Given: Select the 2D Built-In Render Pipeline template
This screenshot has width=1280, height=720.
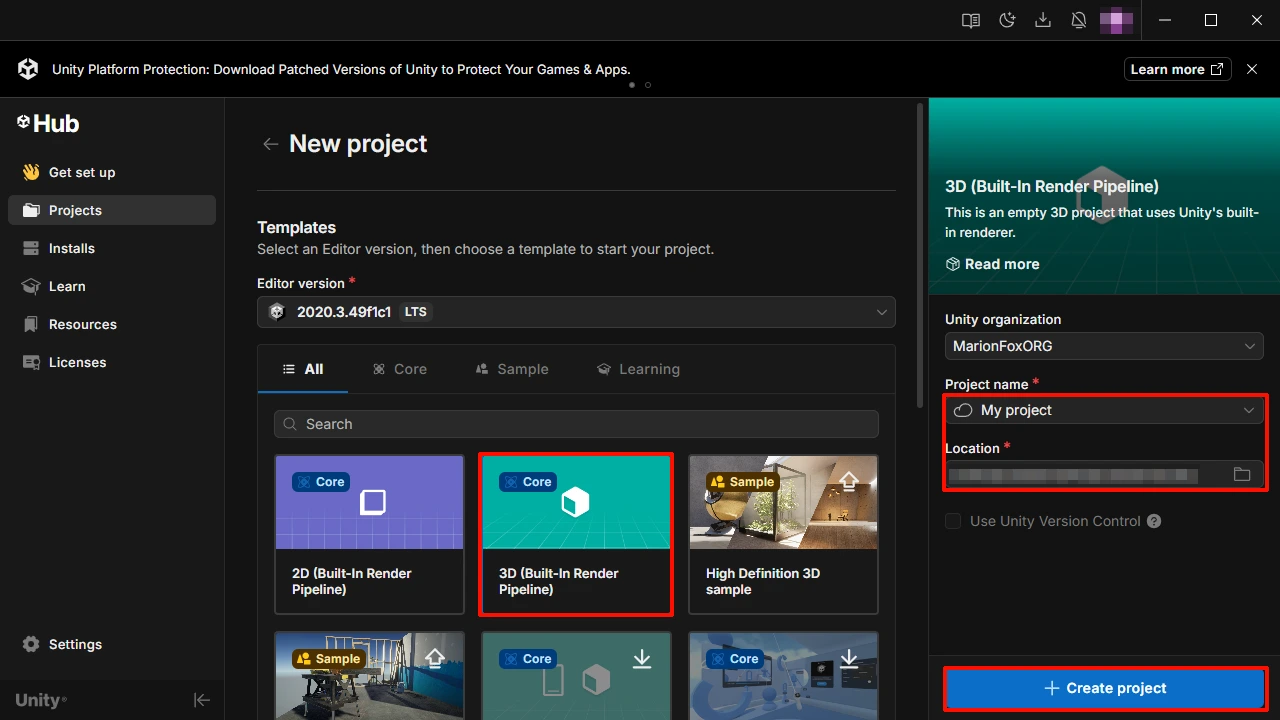Looking at the screenshot, I should click(x=369, y=534).
